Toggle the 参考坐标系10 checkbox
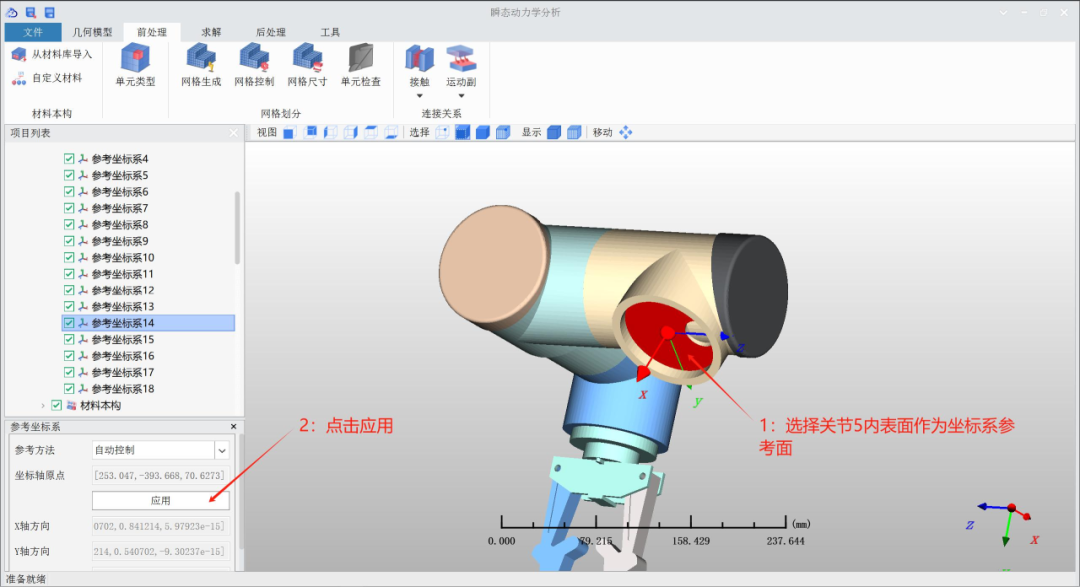1080x587 pixels. pyautogui.click(x=69, y=257)
